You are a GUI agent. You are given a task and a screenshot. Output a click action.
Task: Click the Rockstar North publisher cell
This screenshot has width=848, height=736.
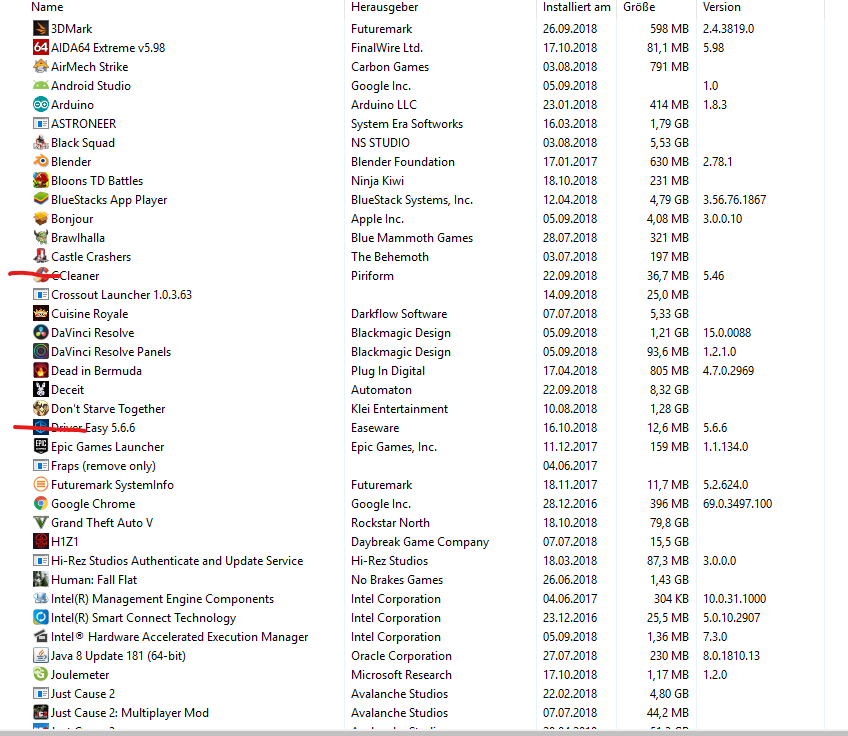[x=390, y=522]
